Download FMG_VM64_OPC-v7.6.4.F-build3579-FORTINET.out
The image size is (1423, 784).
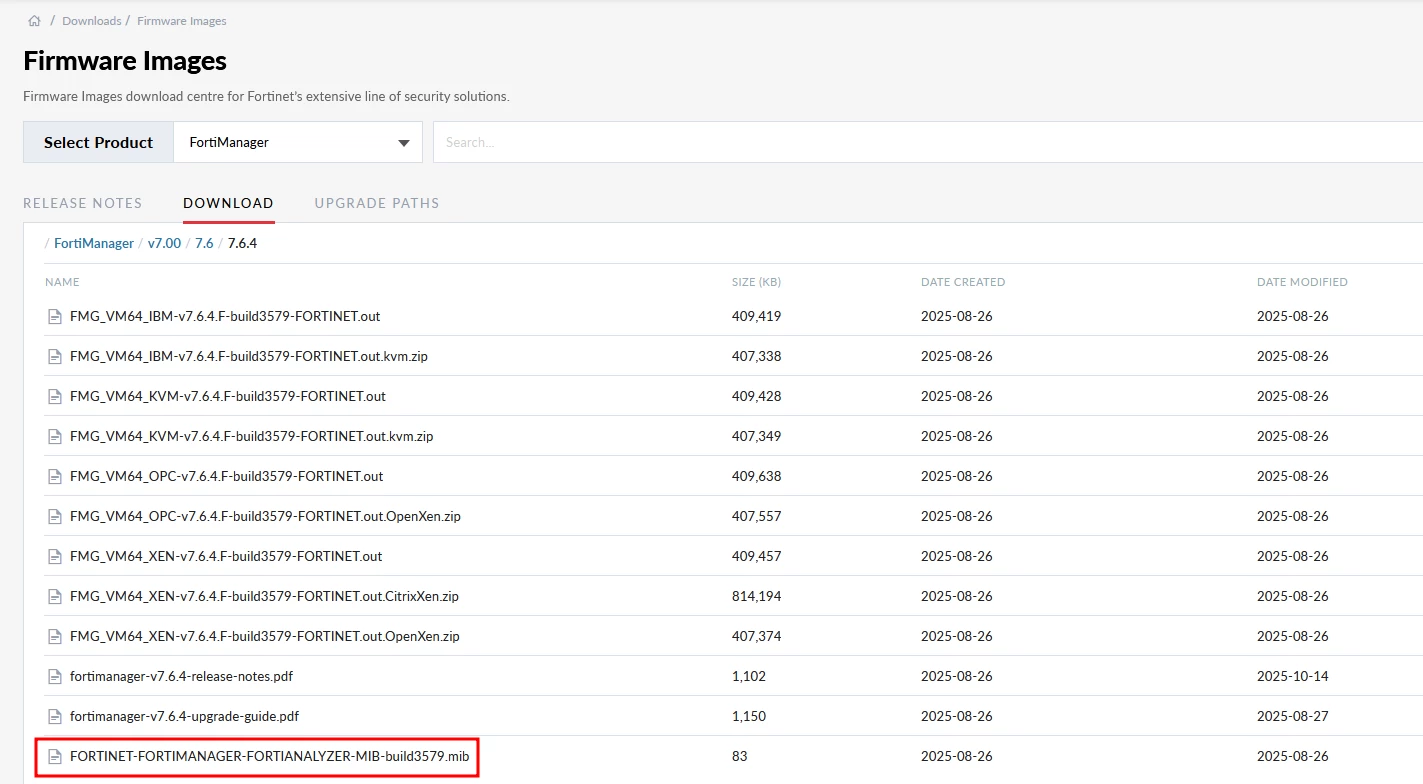coord(227,476)
